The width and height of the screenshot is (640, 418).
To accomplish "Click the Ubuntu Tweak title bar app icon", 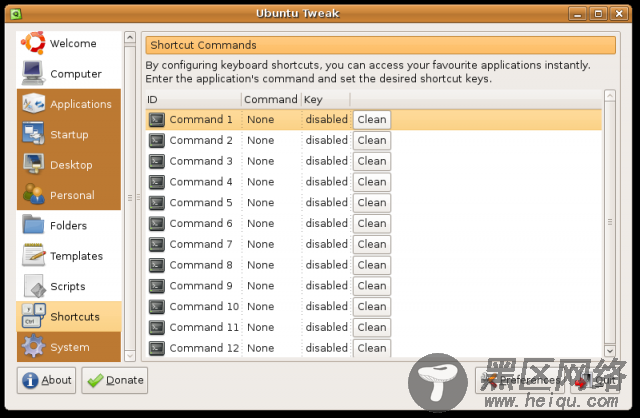I will tap(16, 14).
